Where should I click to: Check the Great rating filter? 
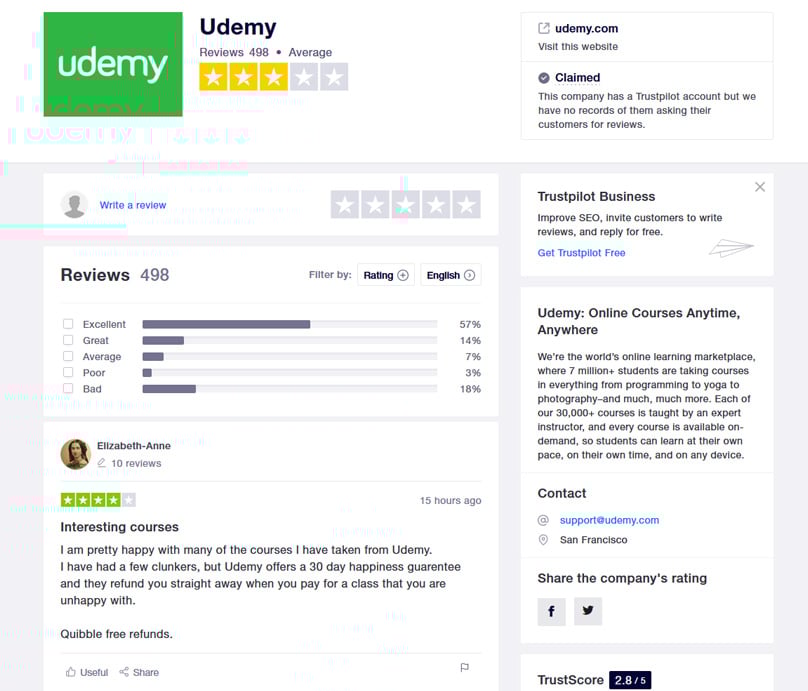click(68, 340)
